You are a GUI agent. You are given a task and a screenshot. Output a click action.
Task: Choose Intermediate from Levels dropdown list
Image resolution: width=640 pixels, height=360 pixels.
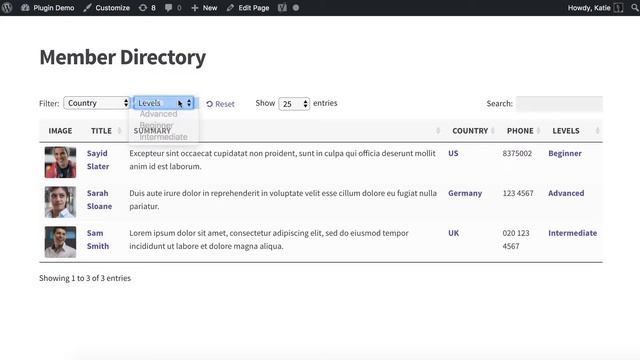tap(164, 137)
